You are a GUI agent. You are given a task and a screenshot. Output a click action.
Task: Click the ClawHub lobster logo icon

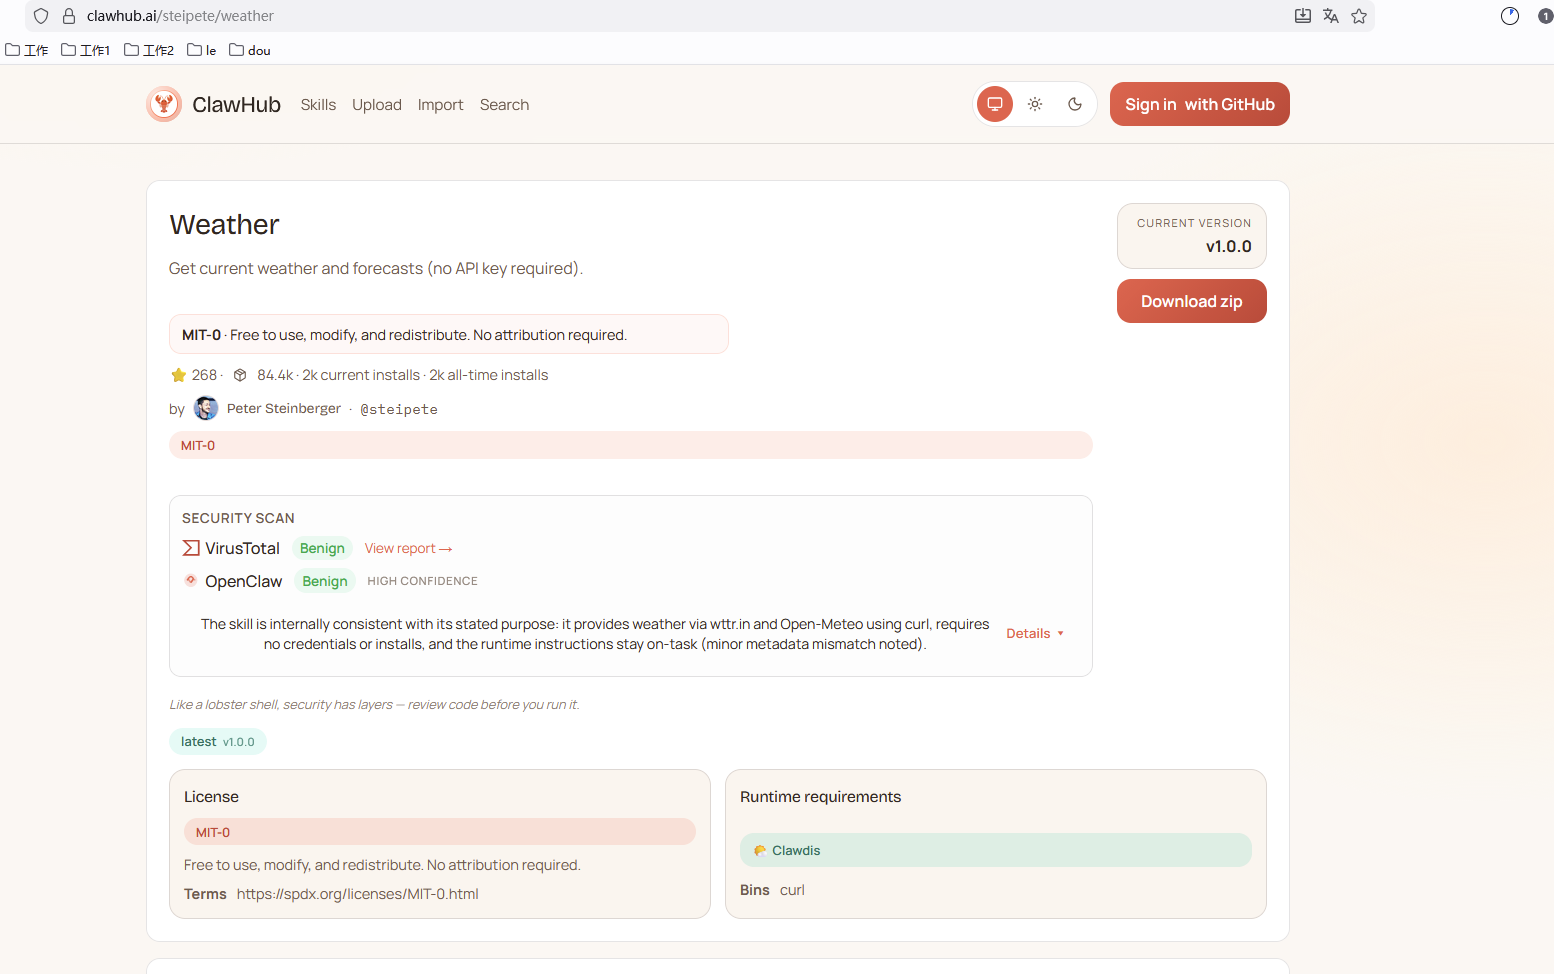tap(164, 104)
